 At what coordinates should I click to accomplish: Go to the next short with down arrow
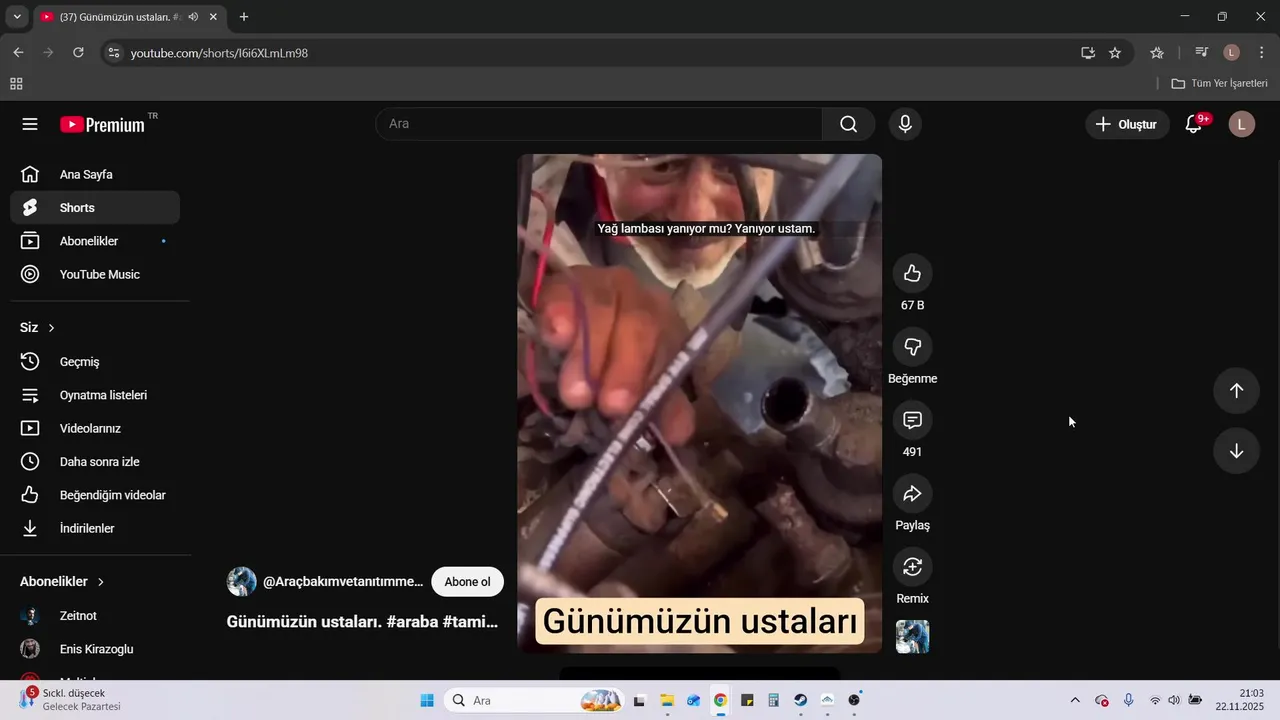(1236, 451)
